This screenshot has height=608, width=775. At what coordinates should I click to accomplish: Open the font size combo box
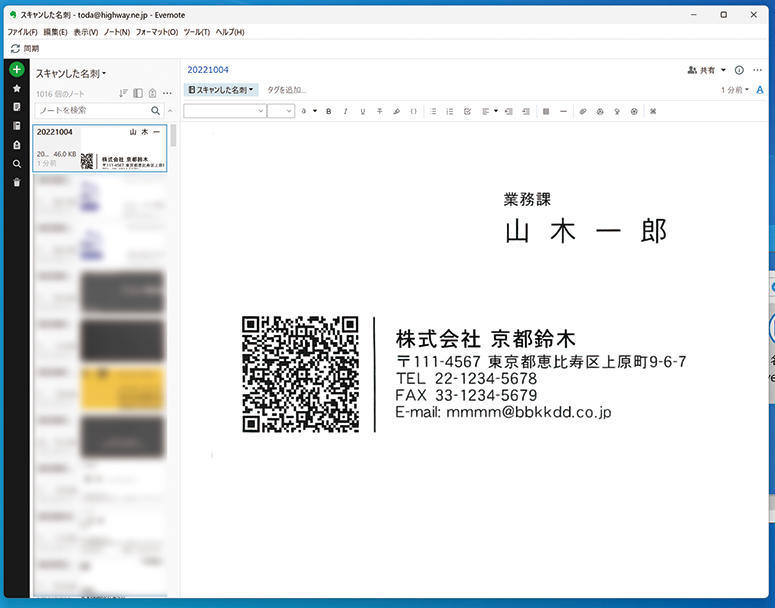click(281, 111)
